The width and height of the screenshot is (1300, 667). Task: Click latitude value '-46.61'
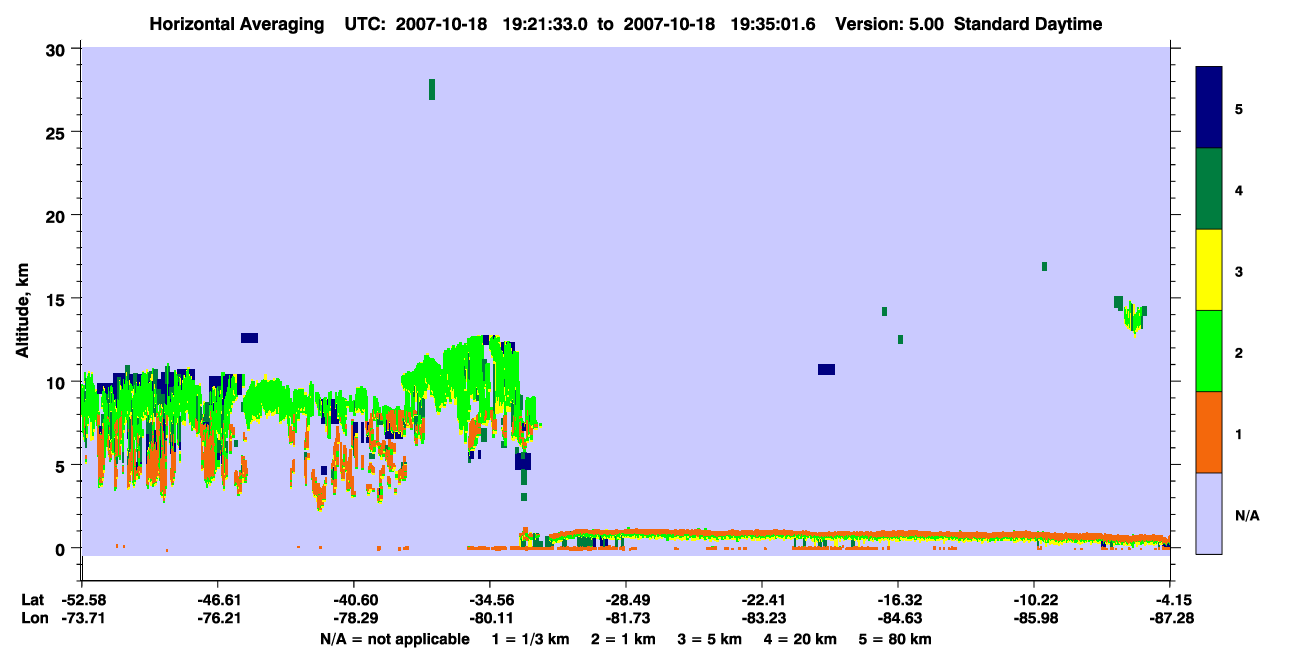pos(217,600)
